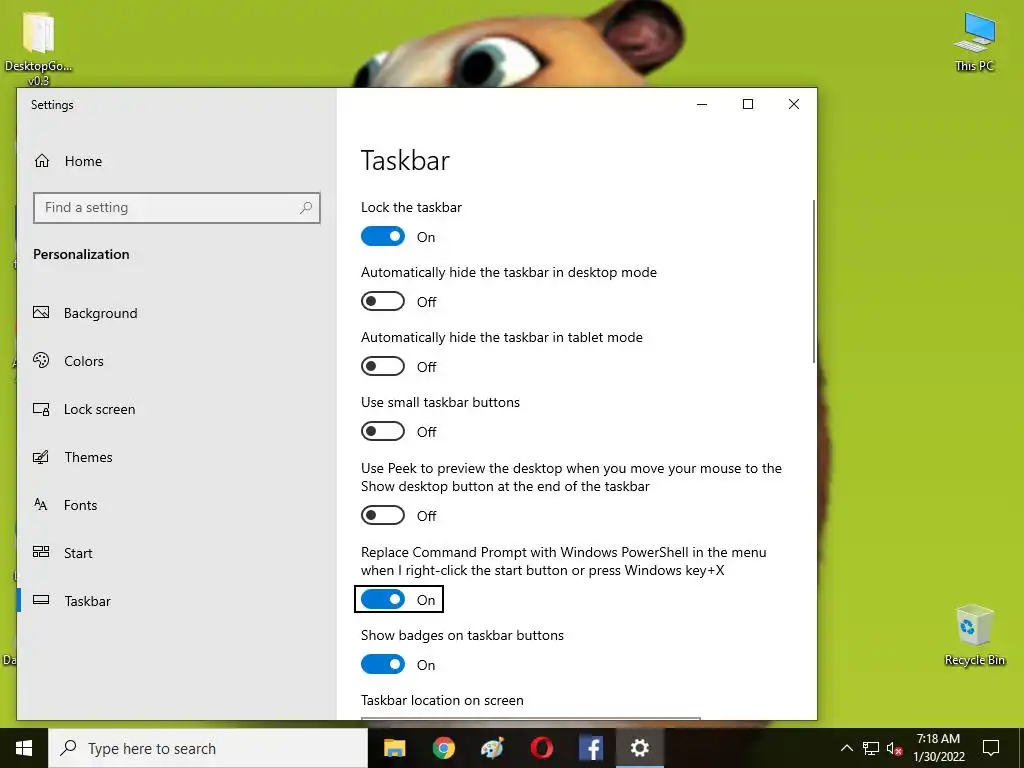
Task: Minimize the Settings window
Action: coord(702,104)
